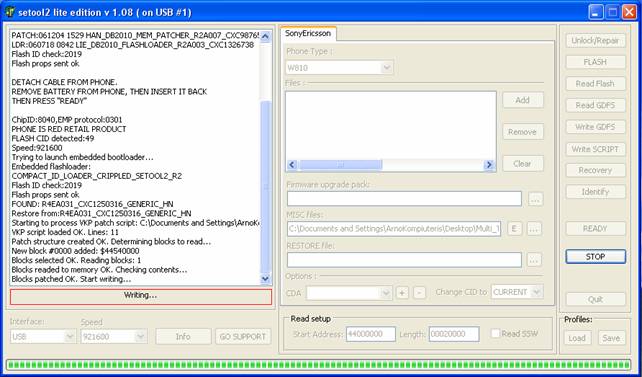This screenshot has width=642, height=377.
Task: Browse for Firmware upgrade pack file
Action: 535,199
